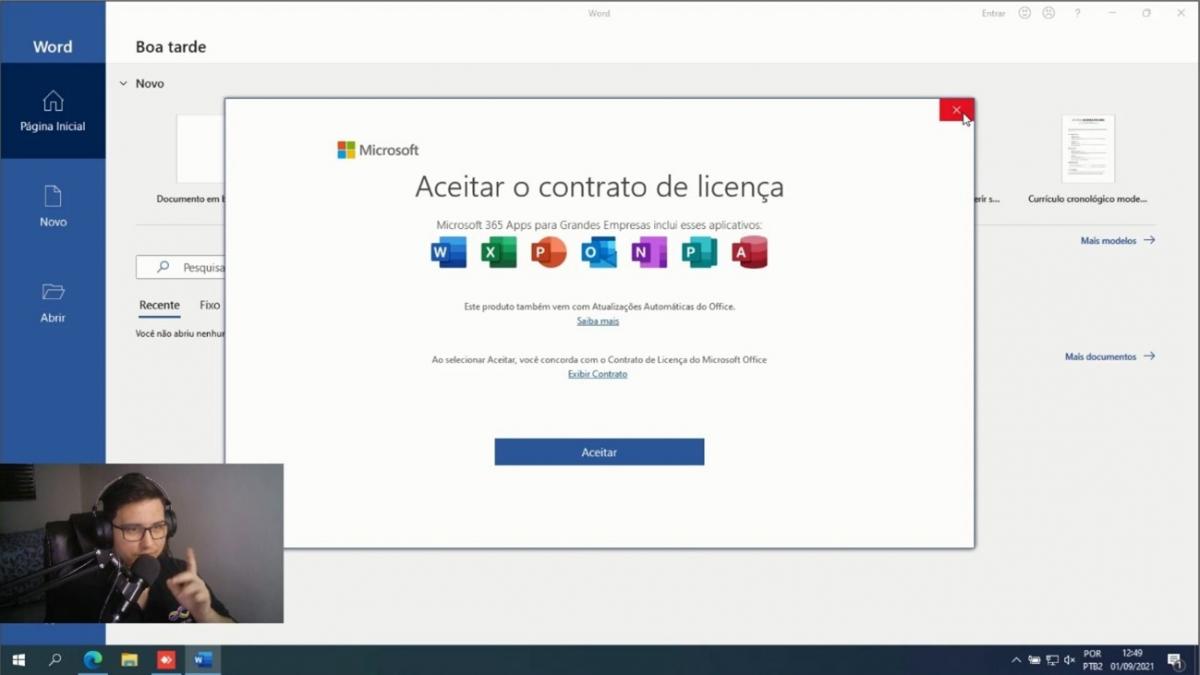Image resolution: width=1200 pixels, height=675 pixels.
Task: Click the Word app icon in dialog
Action: pos(448,252)
